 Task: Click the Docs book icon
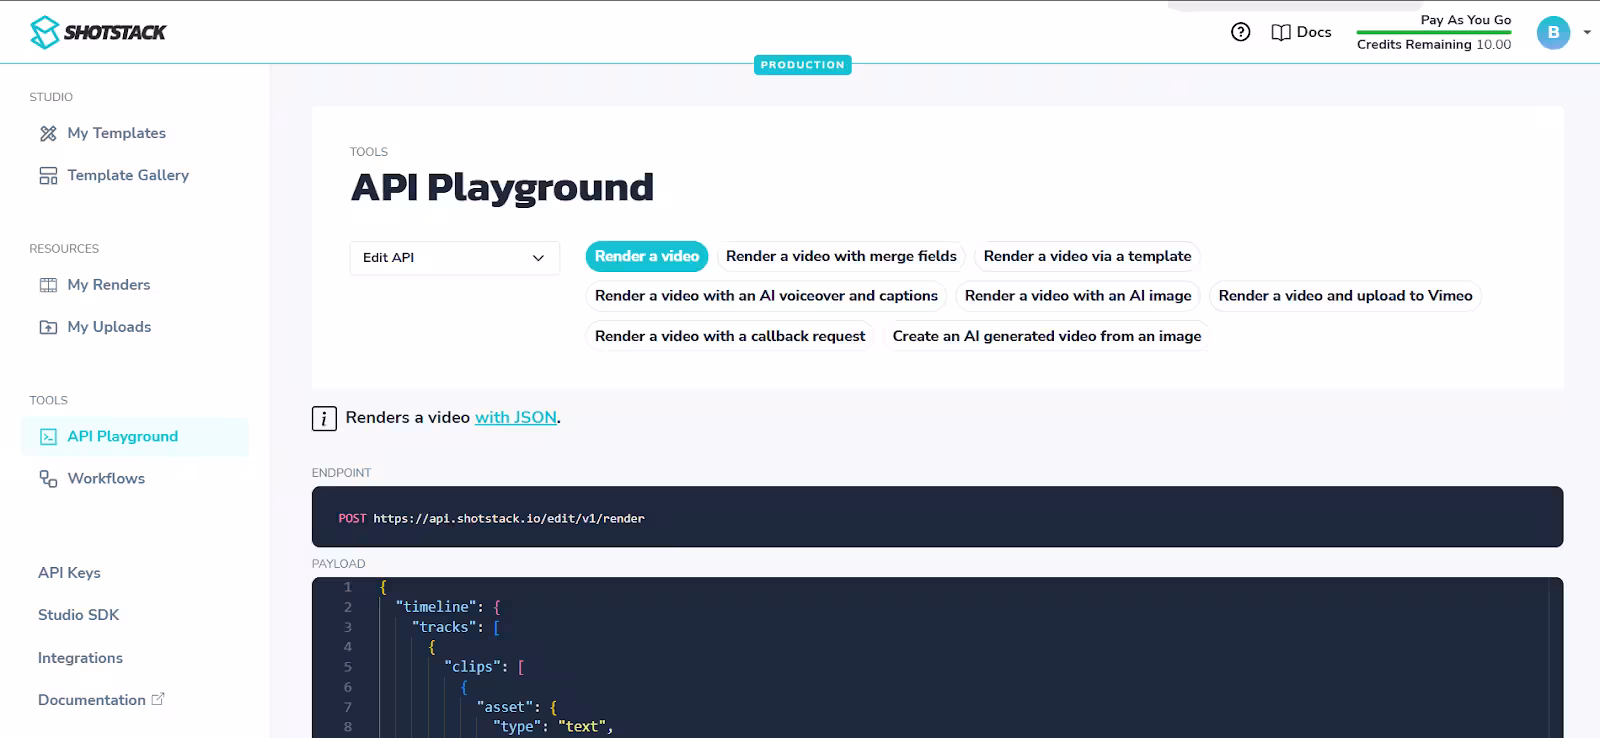coord(1281,32)
